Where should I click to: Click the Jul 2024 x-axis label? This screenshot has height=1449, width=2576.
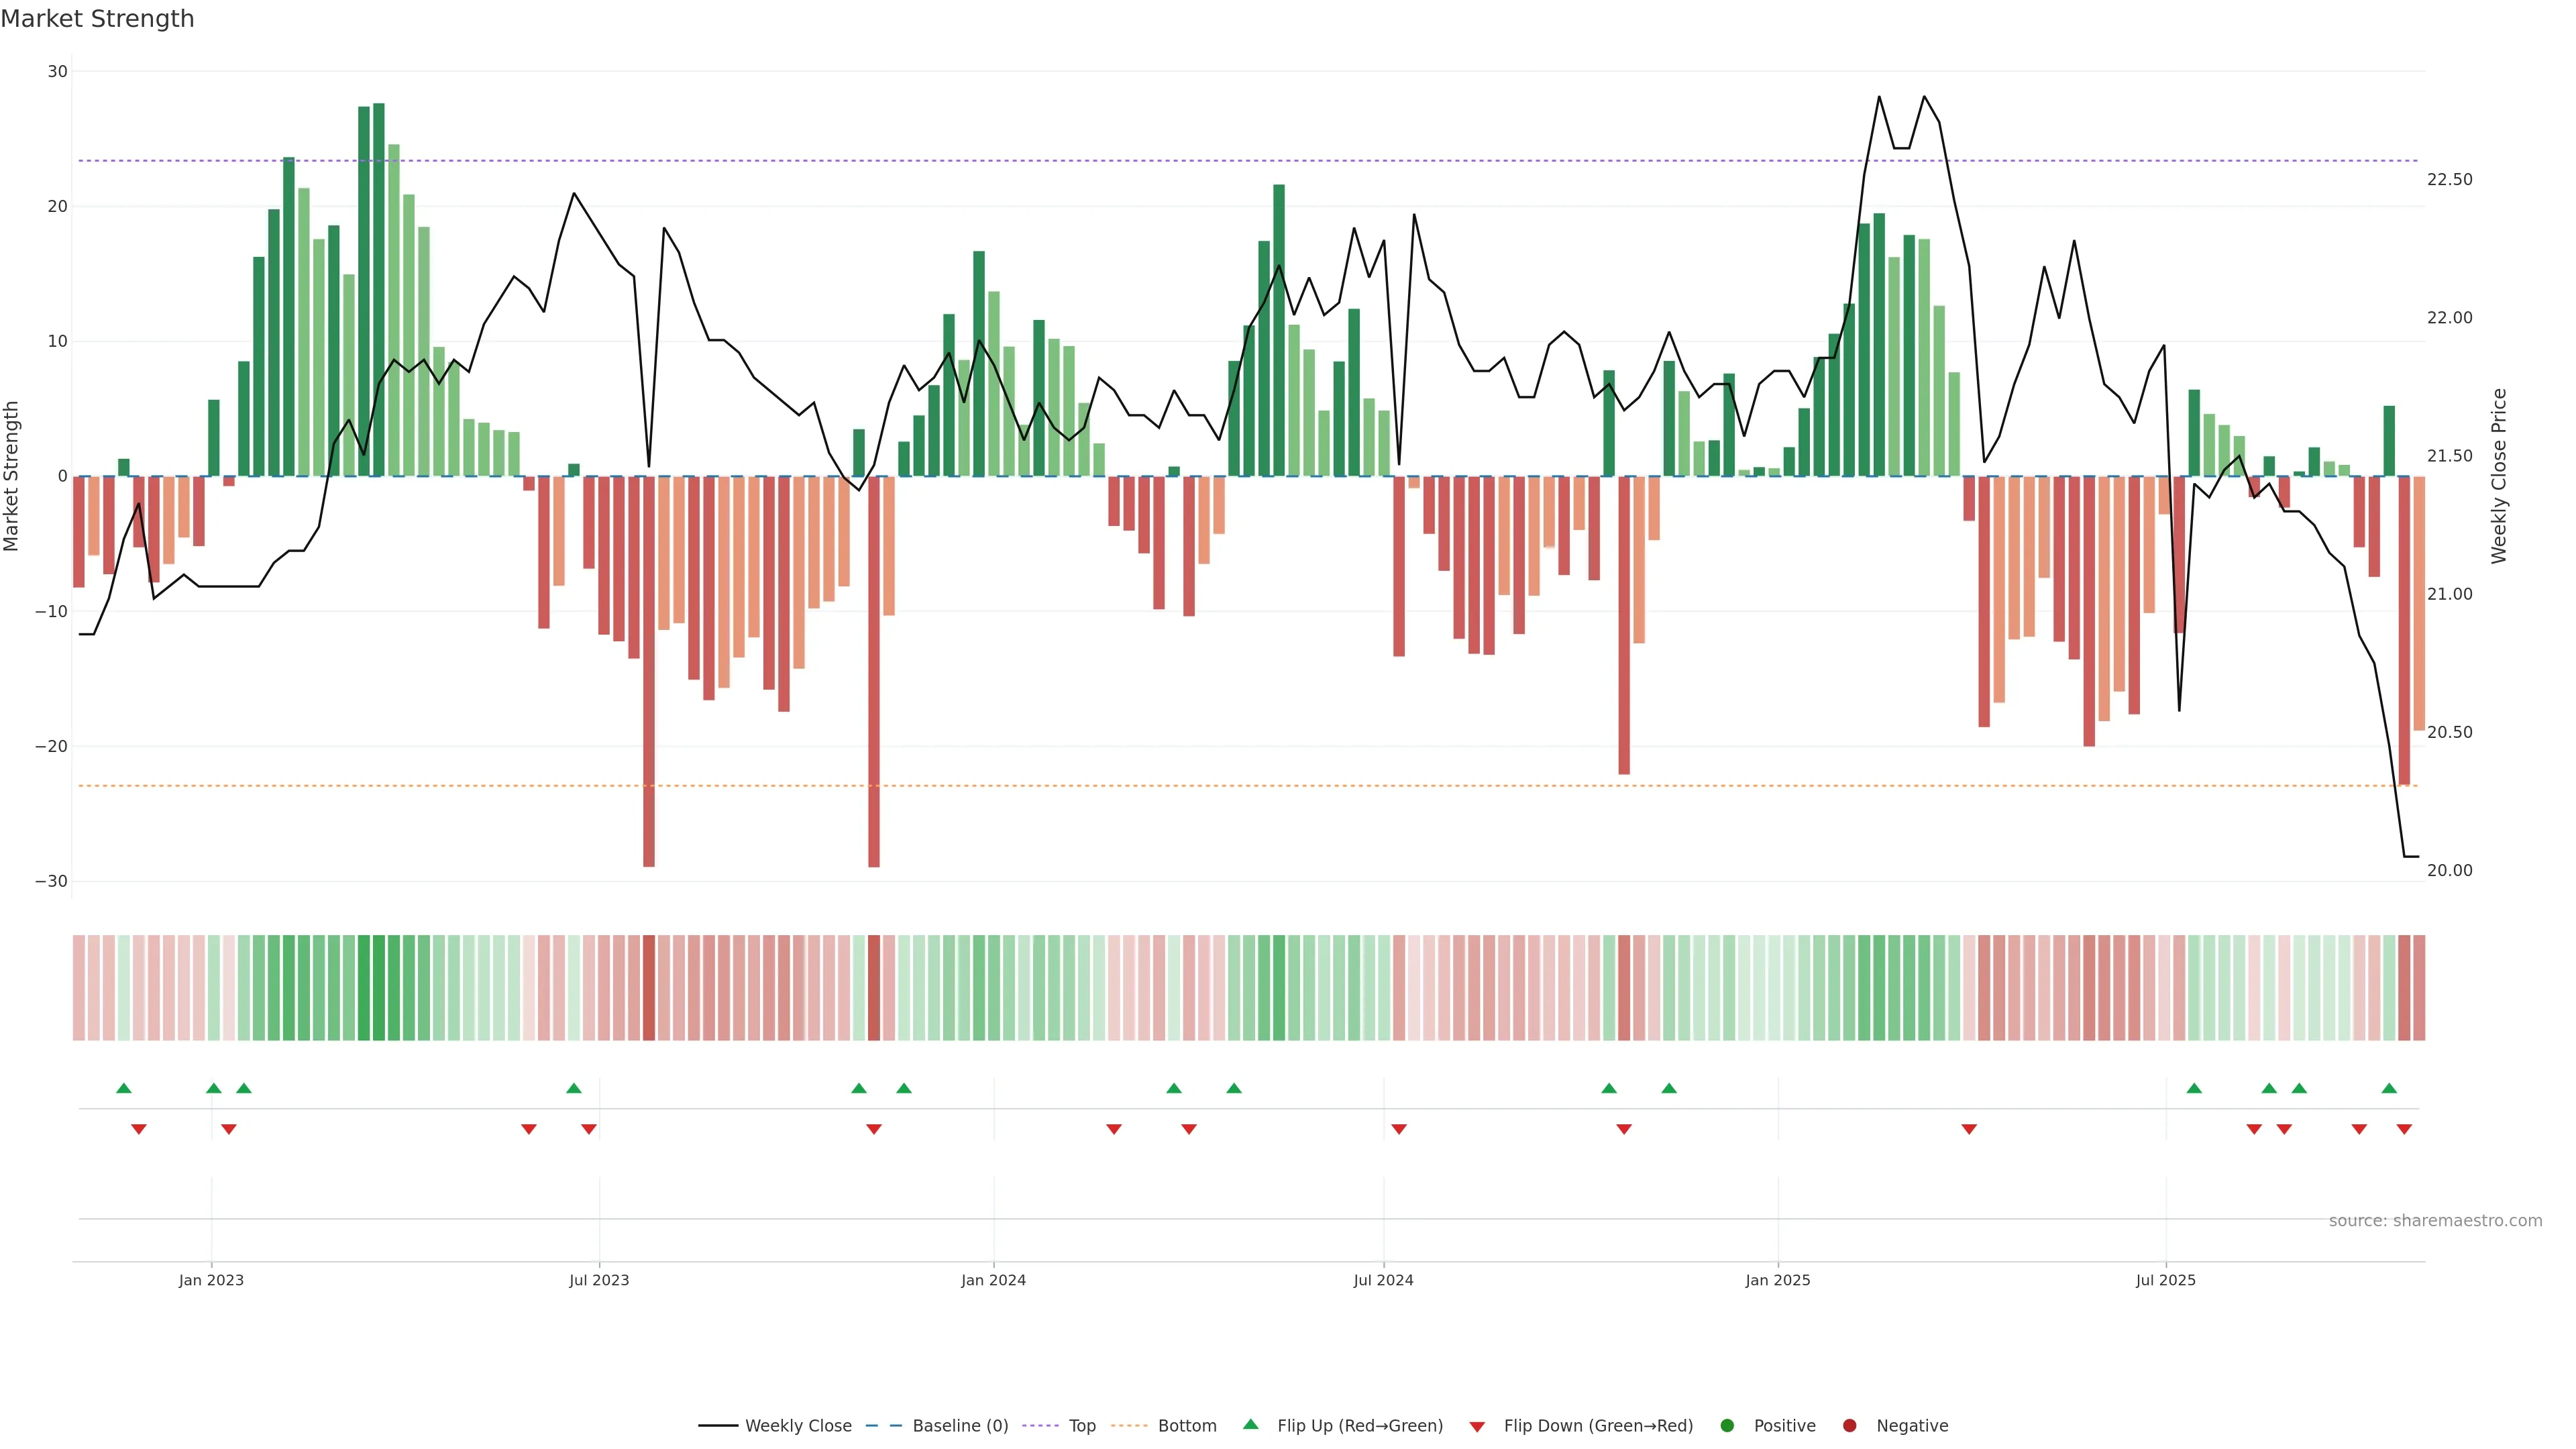pos(1383,1280)
